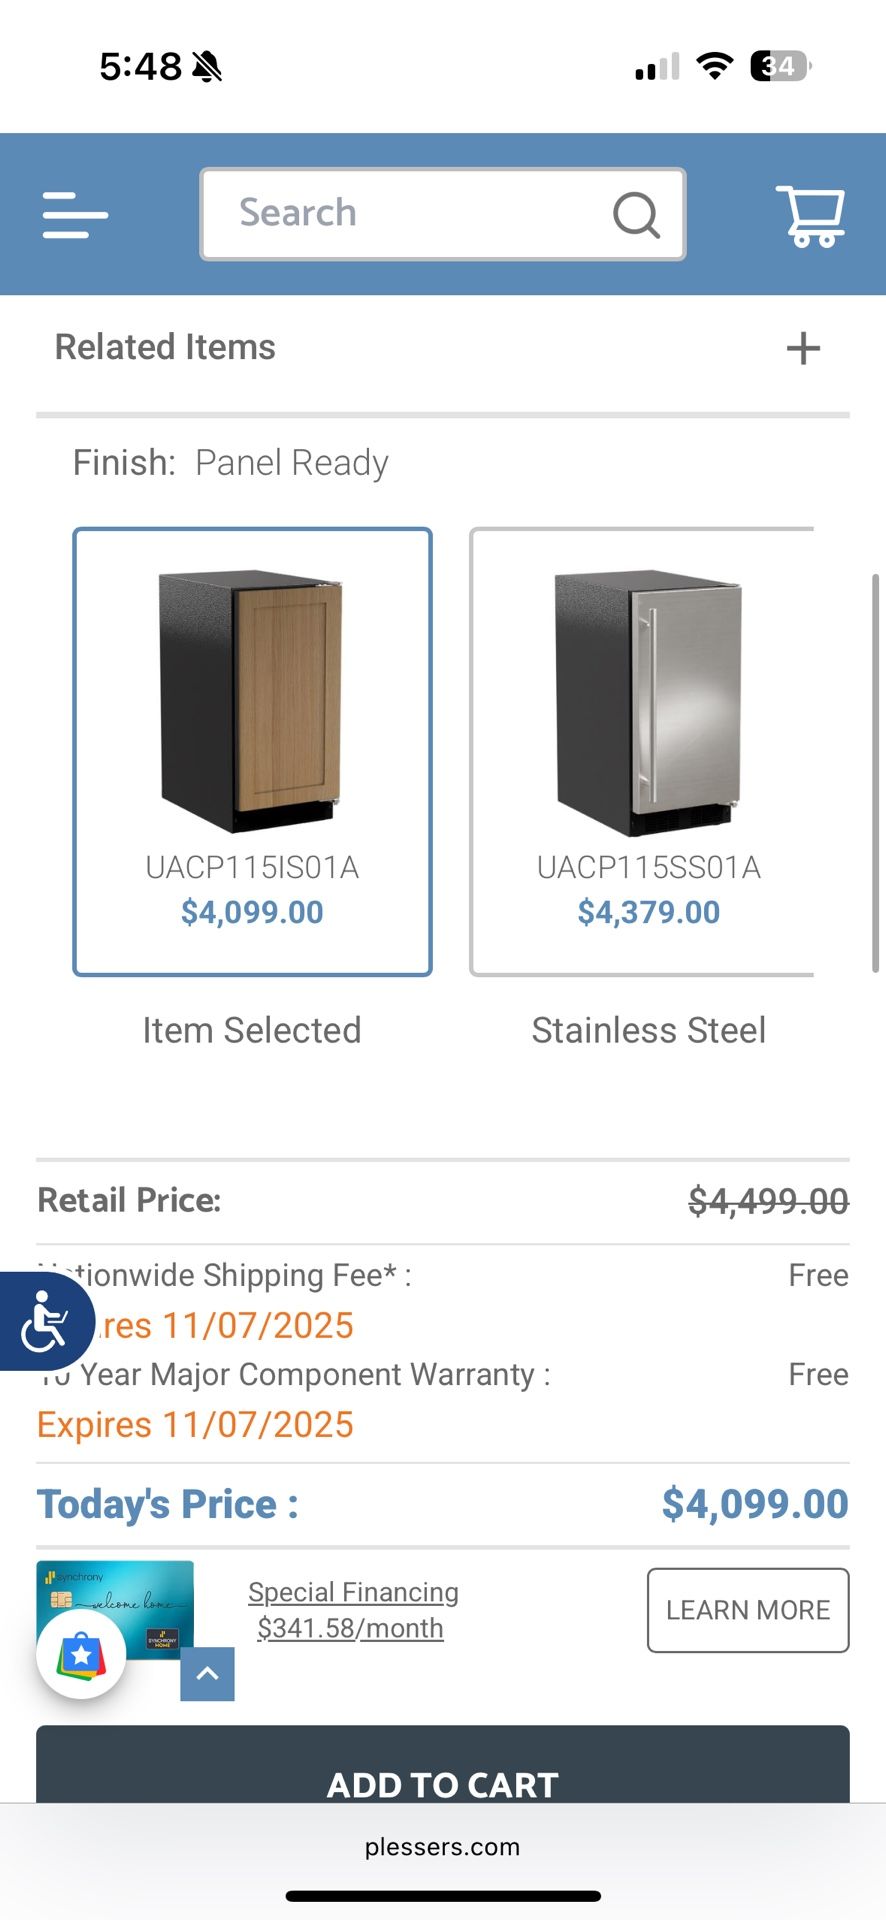Open the hamburger navigation menu
886x1920 pixels.
74,215
